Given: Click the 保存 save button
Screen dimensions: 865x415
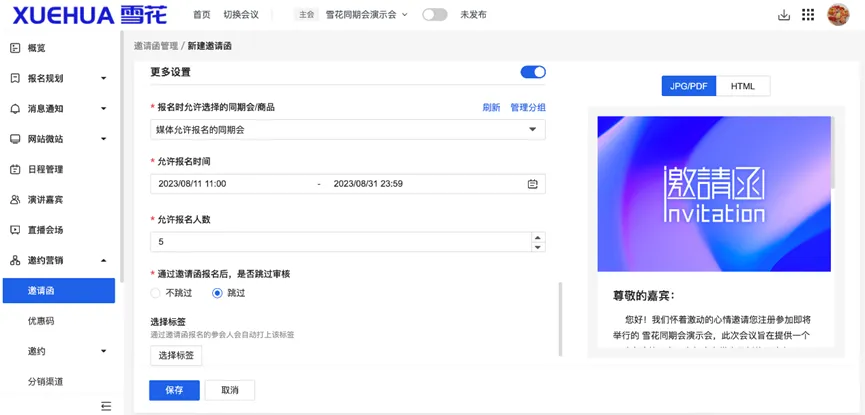Looking at the screenshot, I should pyautogui.click(x=174, y=390).
